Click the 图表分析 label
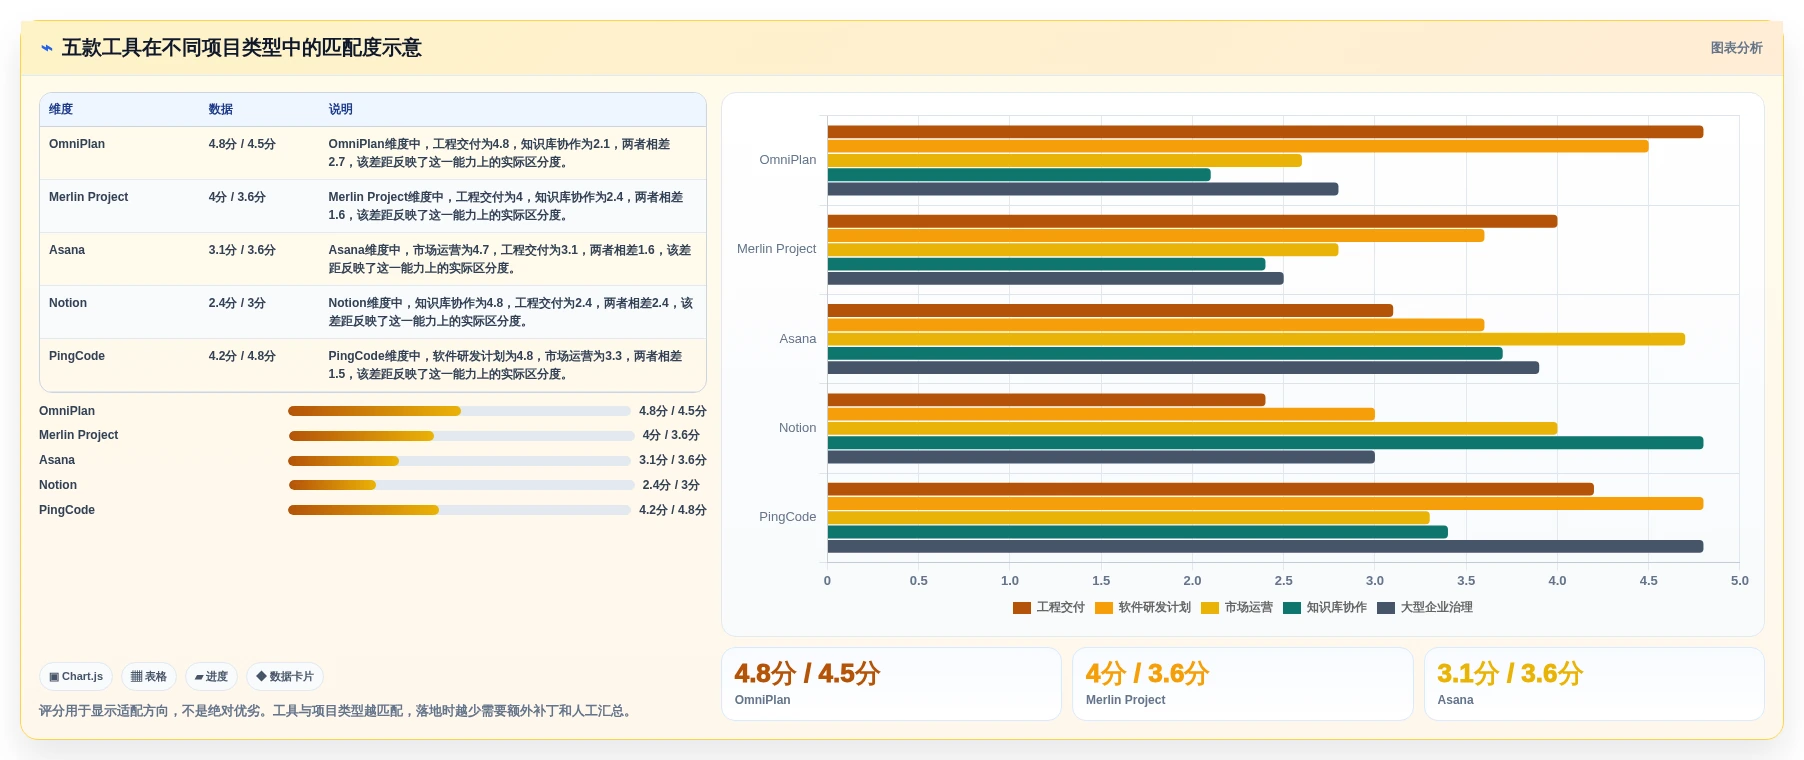 tap(1736, 48)
